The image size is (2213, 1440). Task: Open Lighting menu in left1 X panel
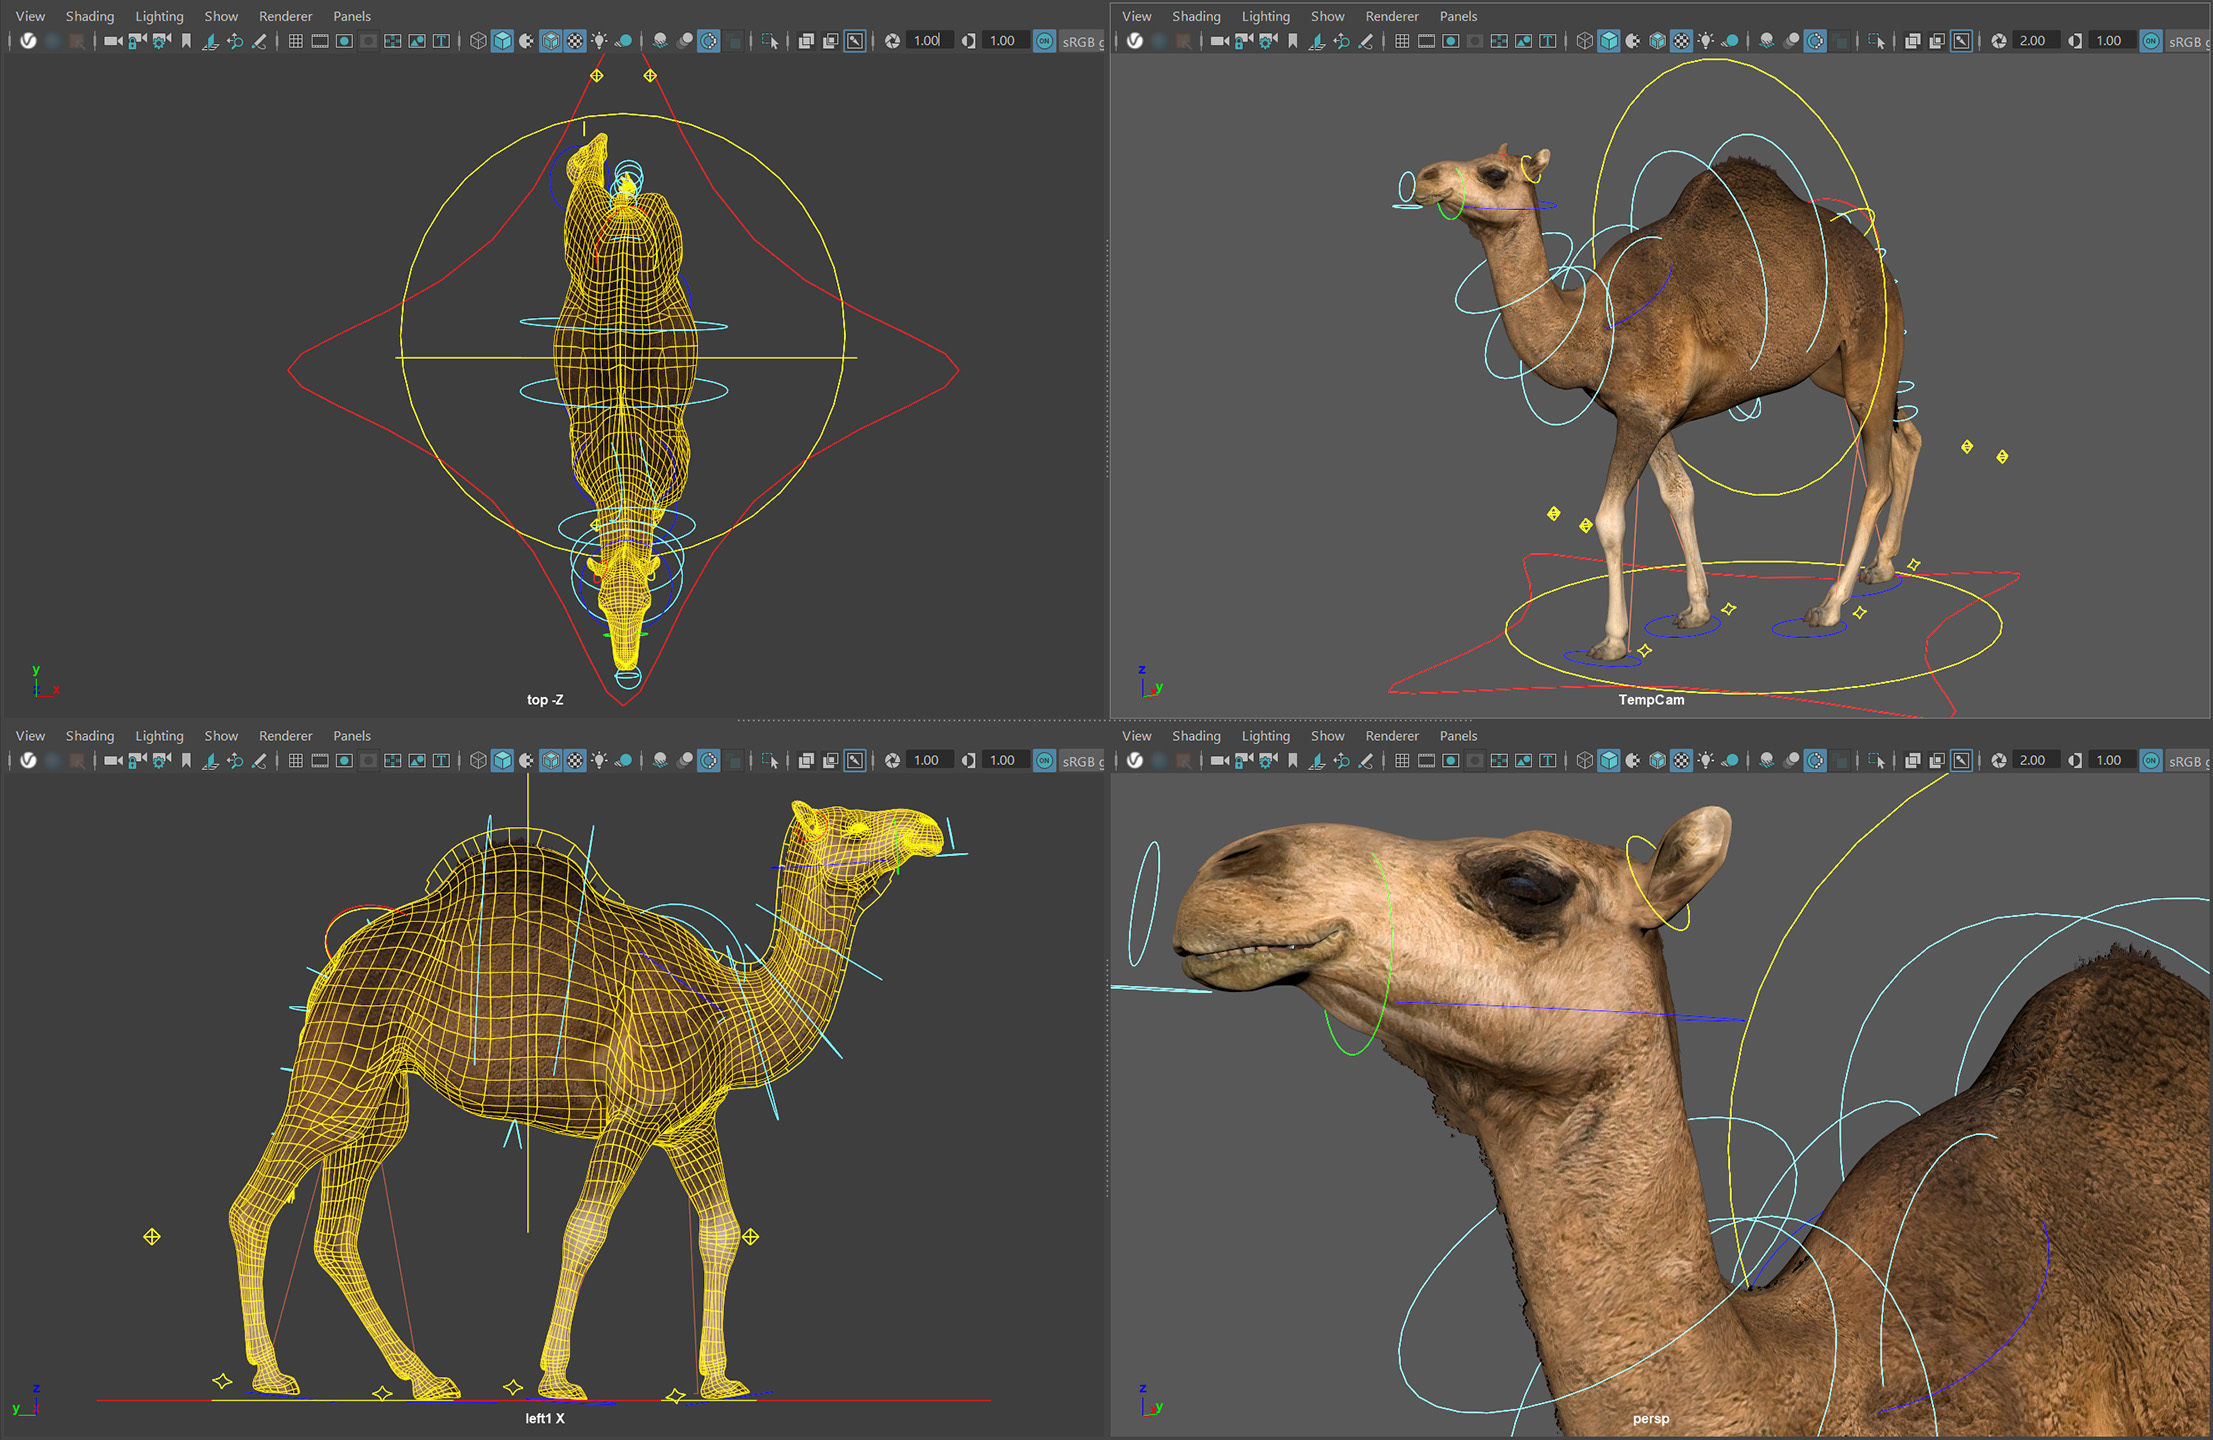[x=159, y=735]
